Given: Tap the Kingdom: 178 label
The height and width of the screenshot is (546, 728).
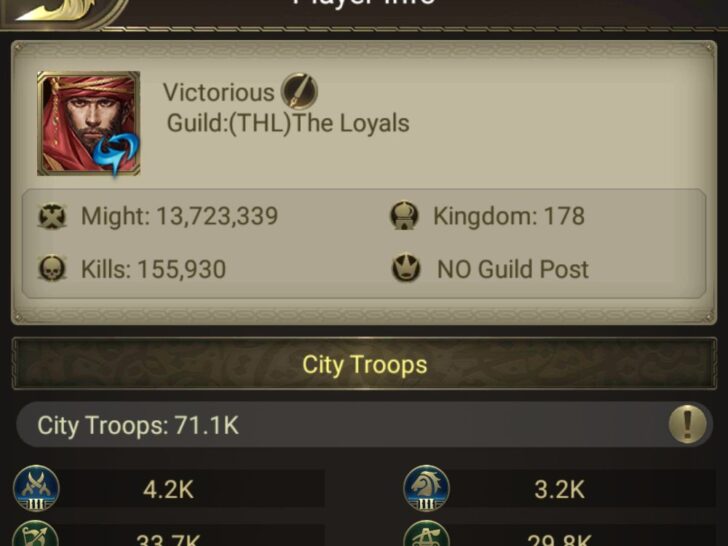Looking at the screenshot, I should click(x=509, y=216).
